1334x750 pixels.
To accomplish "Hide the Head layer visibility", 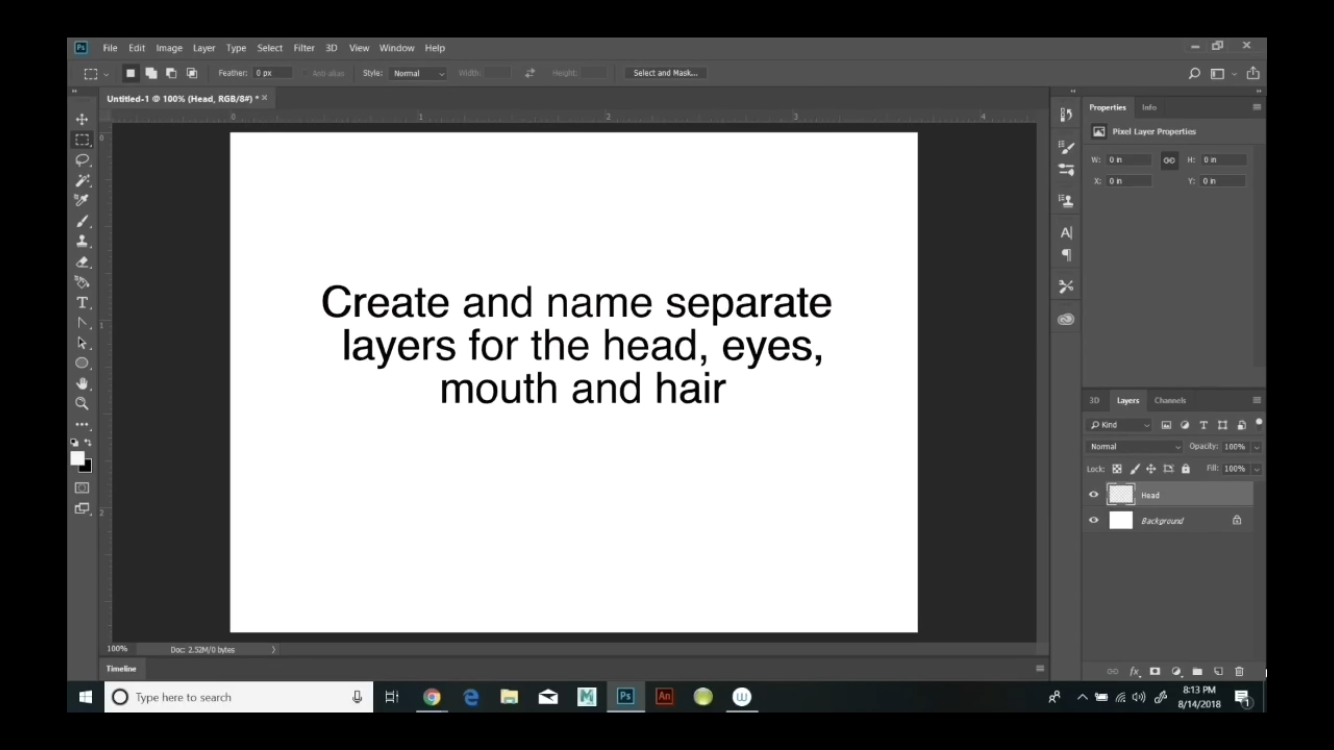I will 1093,494.
